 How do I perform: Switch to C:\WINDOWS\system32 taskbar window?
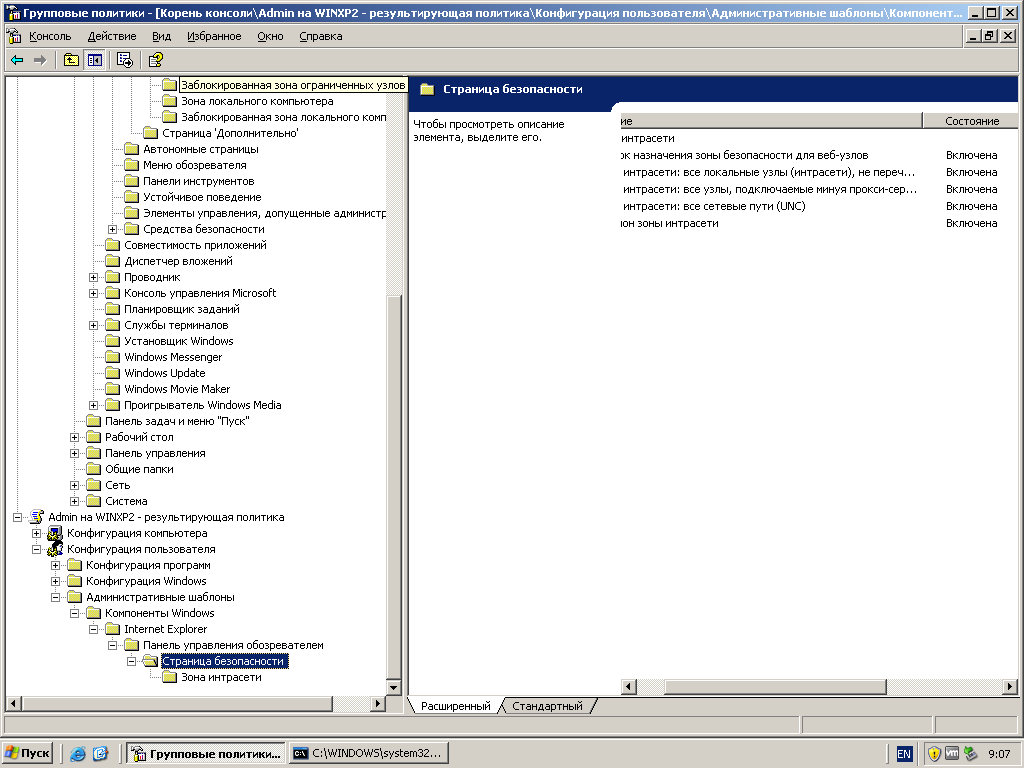coord(369,754)
